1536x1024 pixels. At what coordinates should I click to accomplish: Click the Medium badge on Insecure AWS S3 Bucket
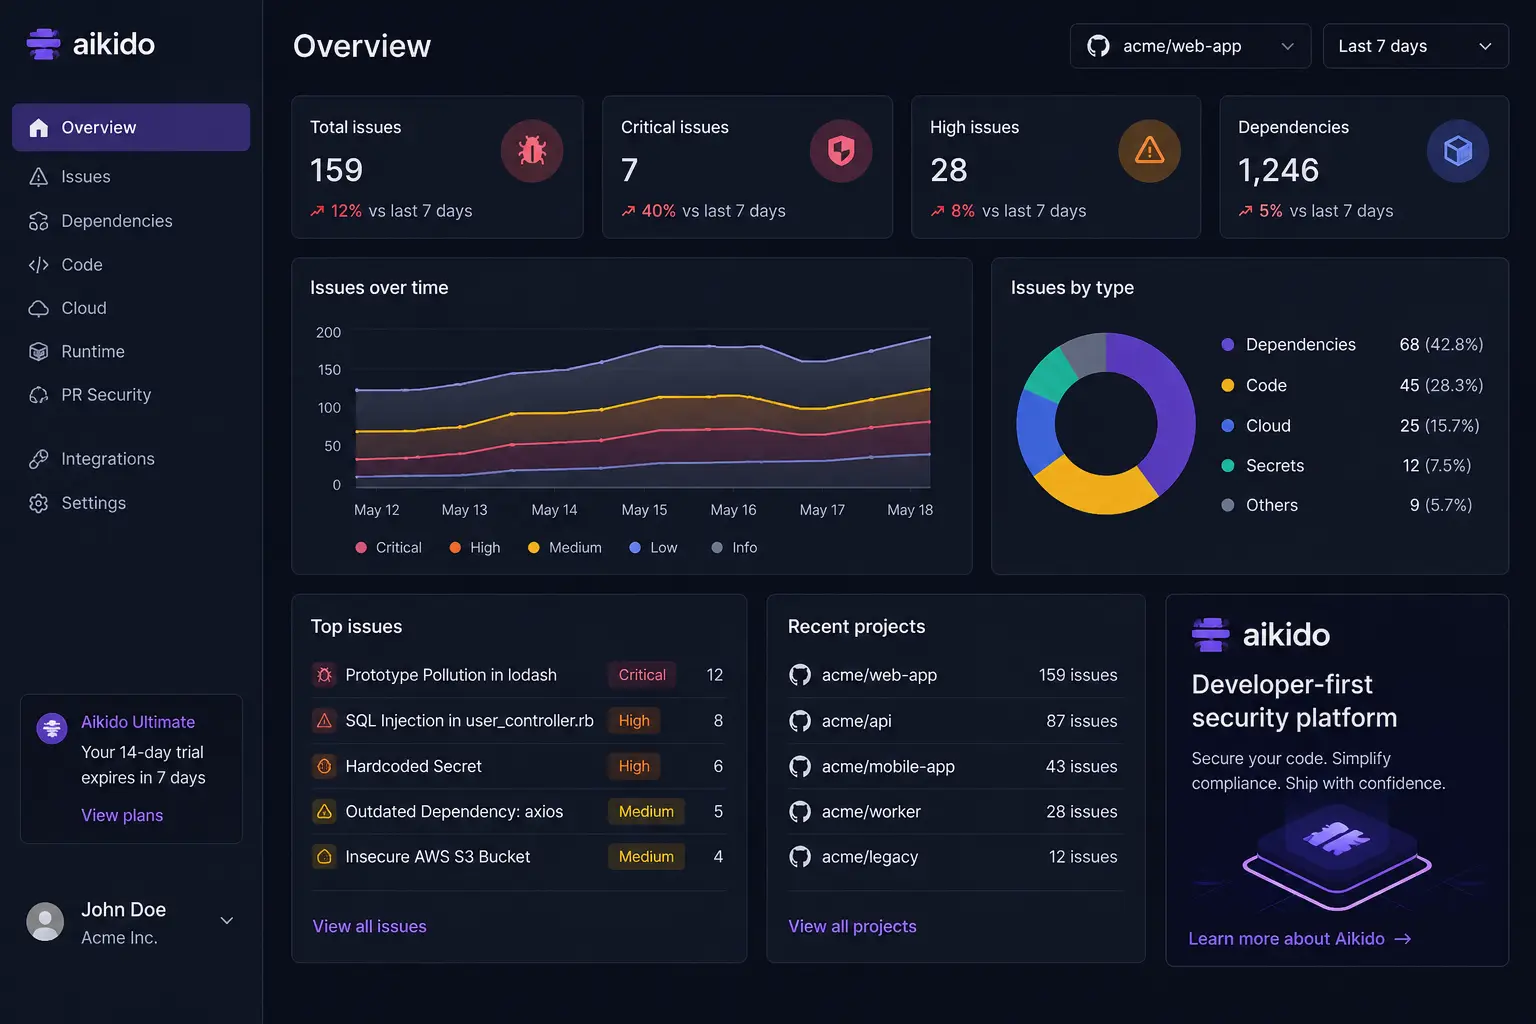(x=646, y=857)
